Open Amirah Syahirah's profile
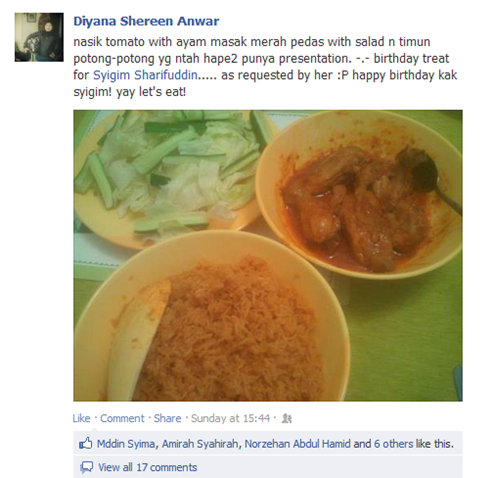 (x=200, y=444)
